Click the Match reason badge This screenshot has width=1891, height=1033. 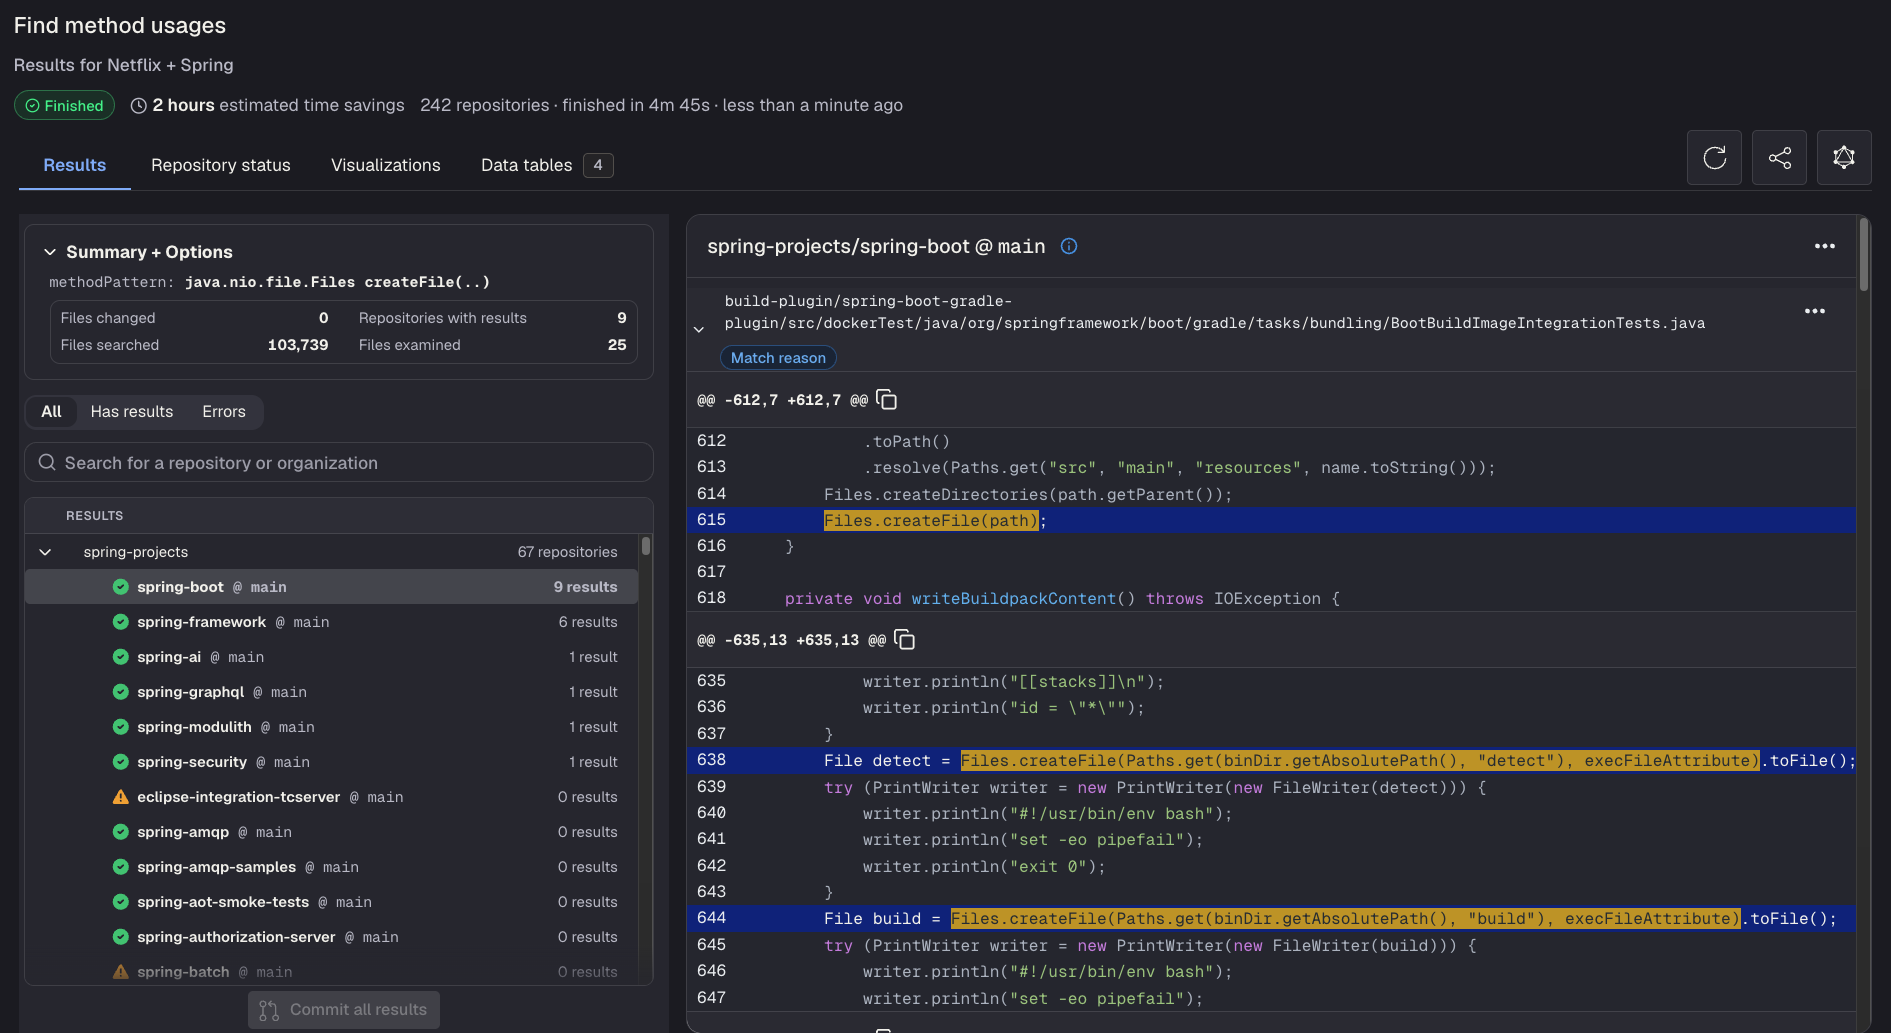pyautogui.click(x=778, y=358)
